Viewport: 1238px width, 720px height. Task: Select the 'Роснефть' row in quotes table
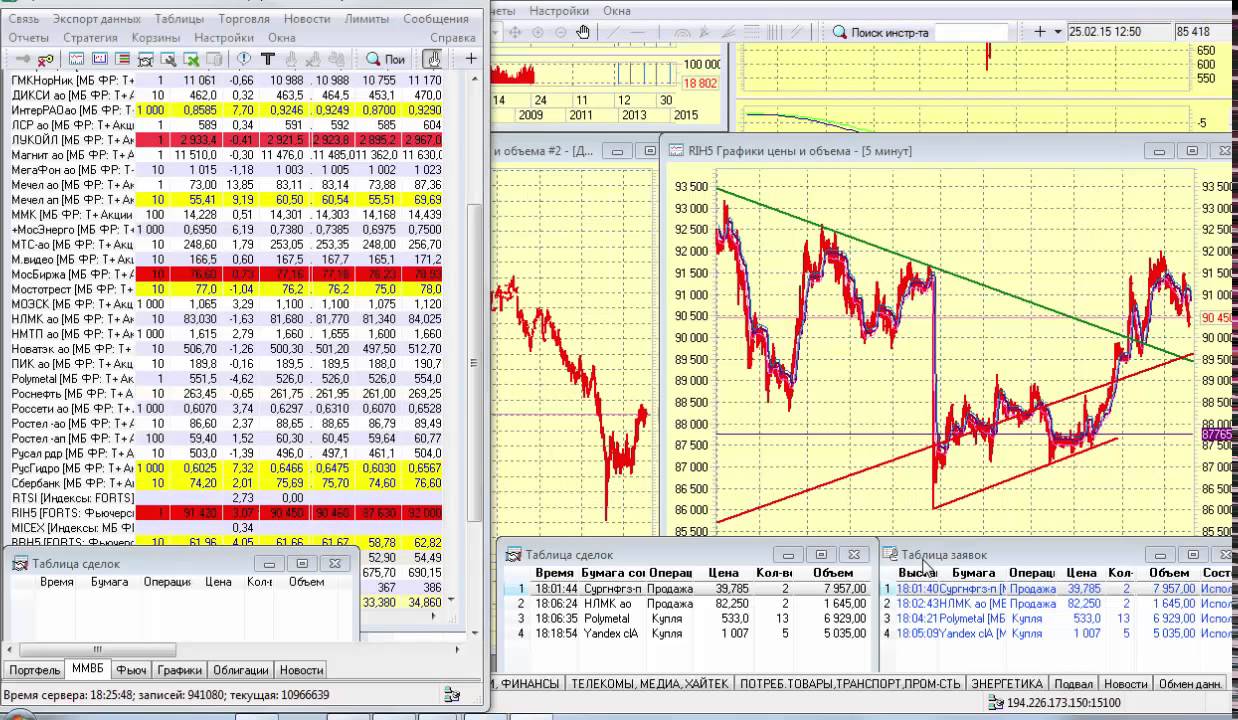pyautogui.click(x=226, y=394)
